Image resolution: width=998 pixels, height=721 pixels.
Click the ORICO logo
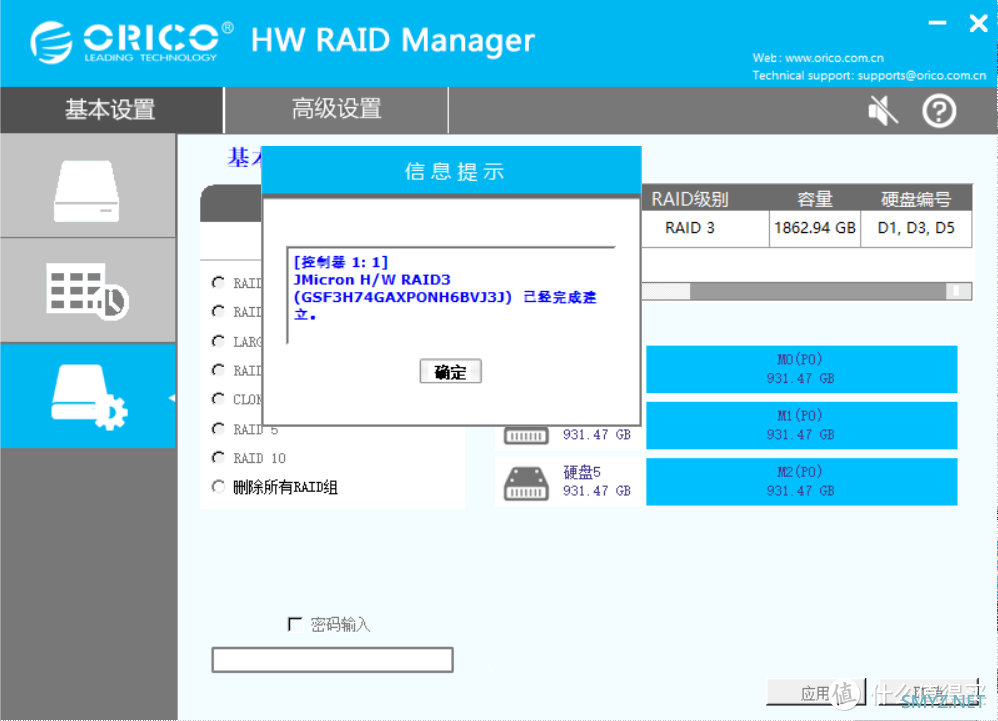pyautogui.click(x=132, y=42)
